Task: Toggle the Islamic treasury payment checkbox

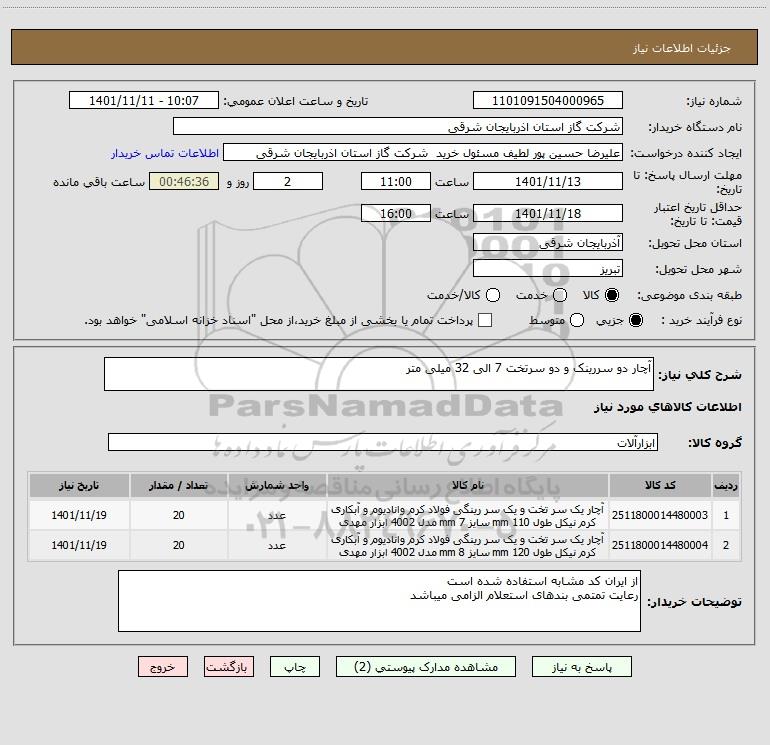Action: 485,320
